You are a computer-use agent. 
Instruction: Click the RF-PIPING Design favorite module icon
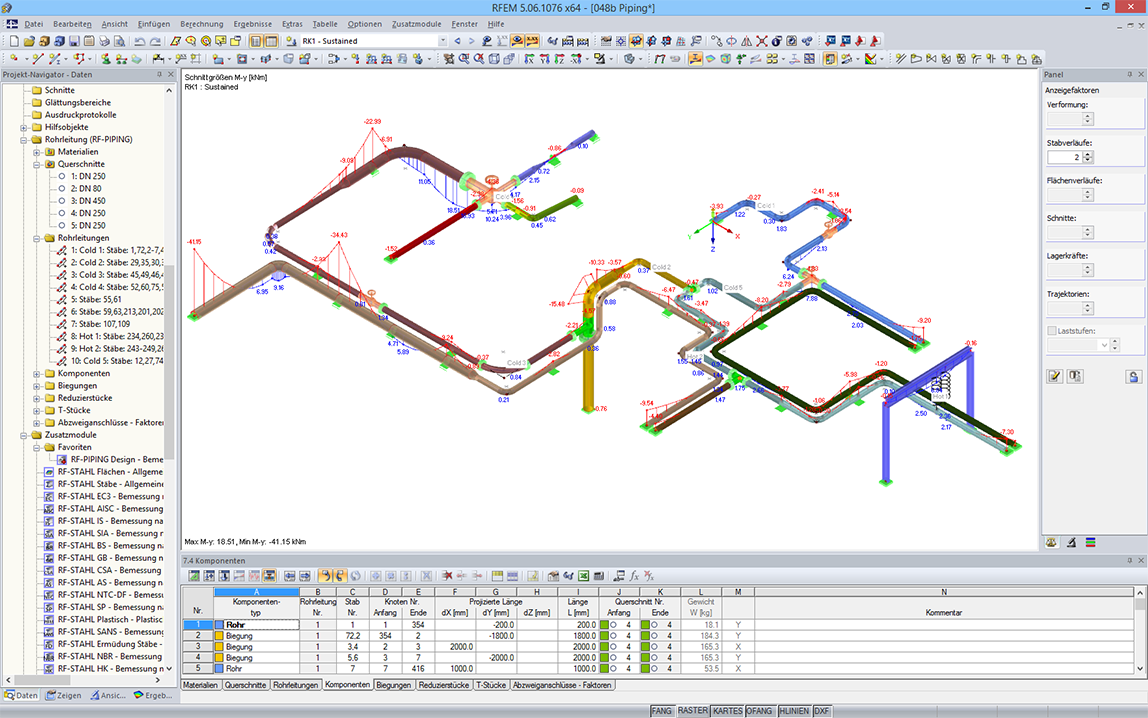pos(62,460)
